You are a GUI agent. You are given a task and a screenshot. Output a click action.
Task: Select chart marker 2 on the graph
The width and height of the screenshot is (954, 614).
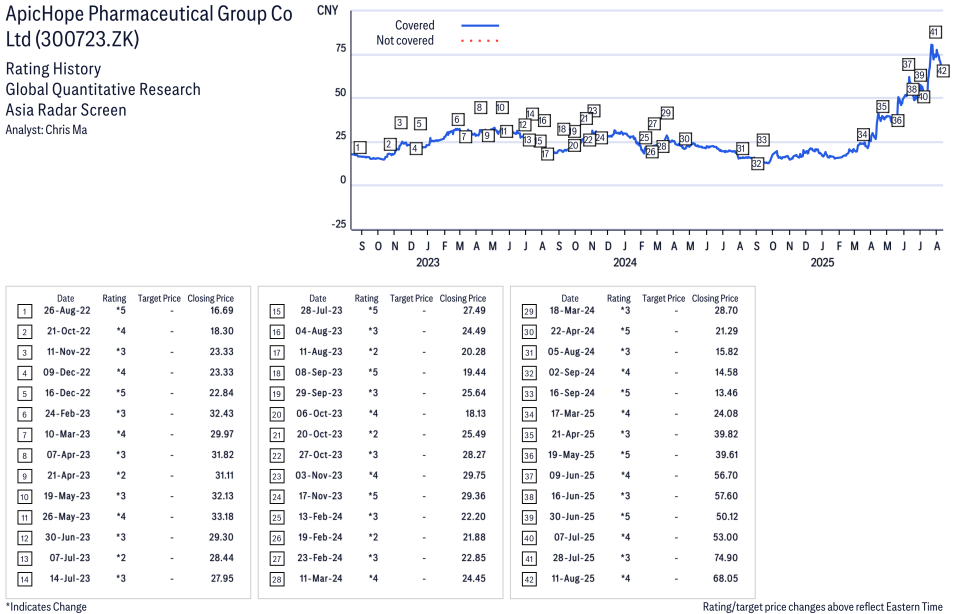(390, 145)
